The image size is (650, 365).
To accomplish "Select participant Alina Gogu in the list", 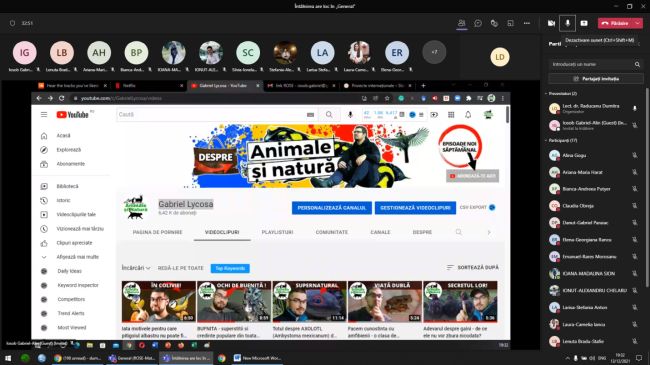I will [595, 156].
